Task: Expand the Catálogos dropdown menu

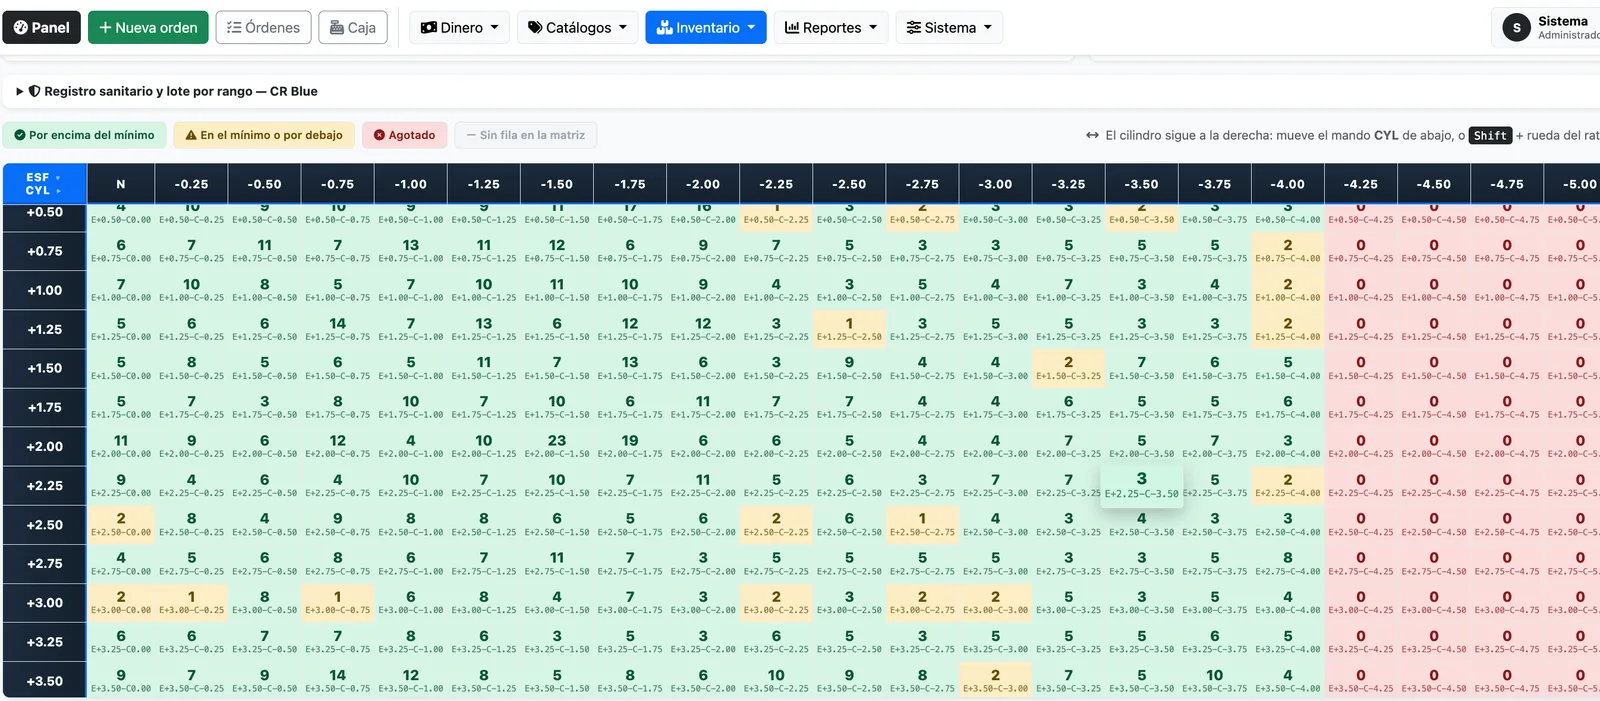Action: (577, 27)
